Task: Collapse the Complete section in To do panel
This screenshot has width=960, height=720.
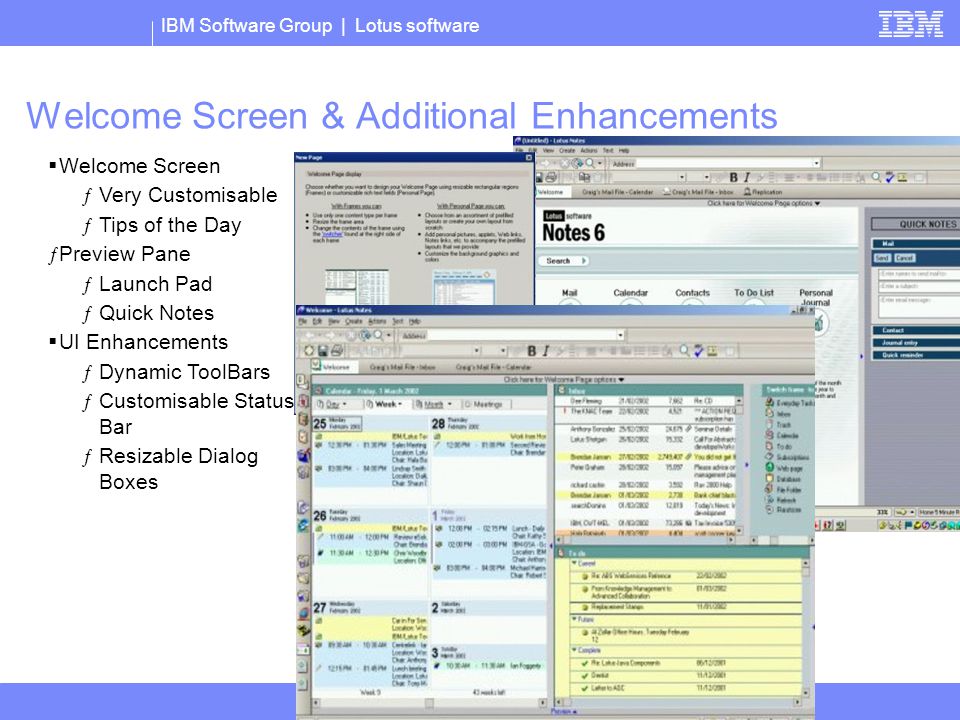Action: point(574,650)
